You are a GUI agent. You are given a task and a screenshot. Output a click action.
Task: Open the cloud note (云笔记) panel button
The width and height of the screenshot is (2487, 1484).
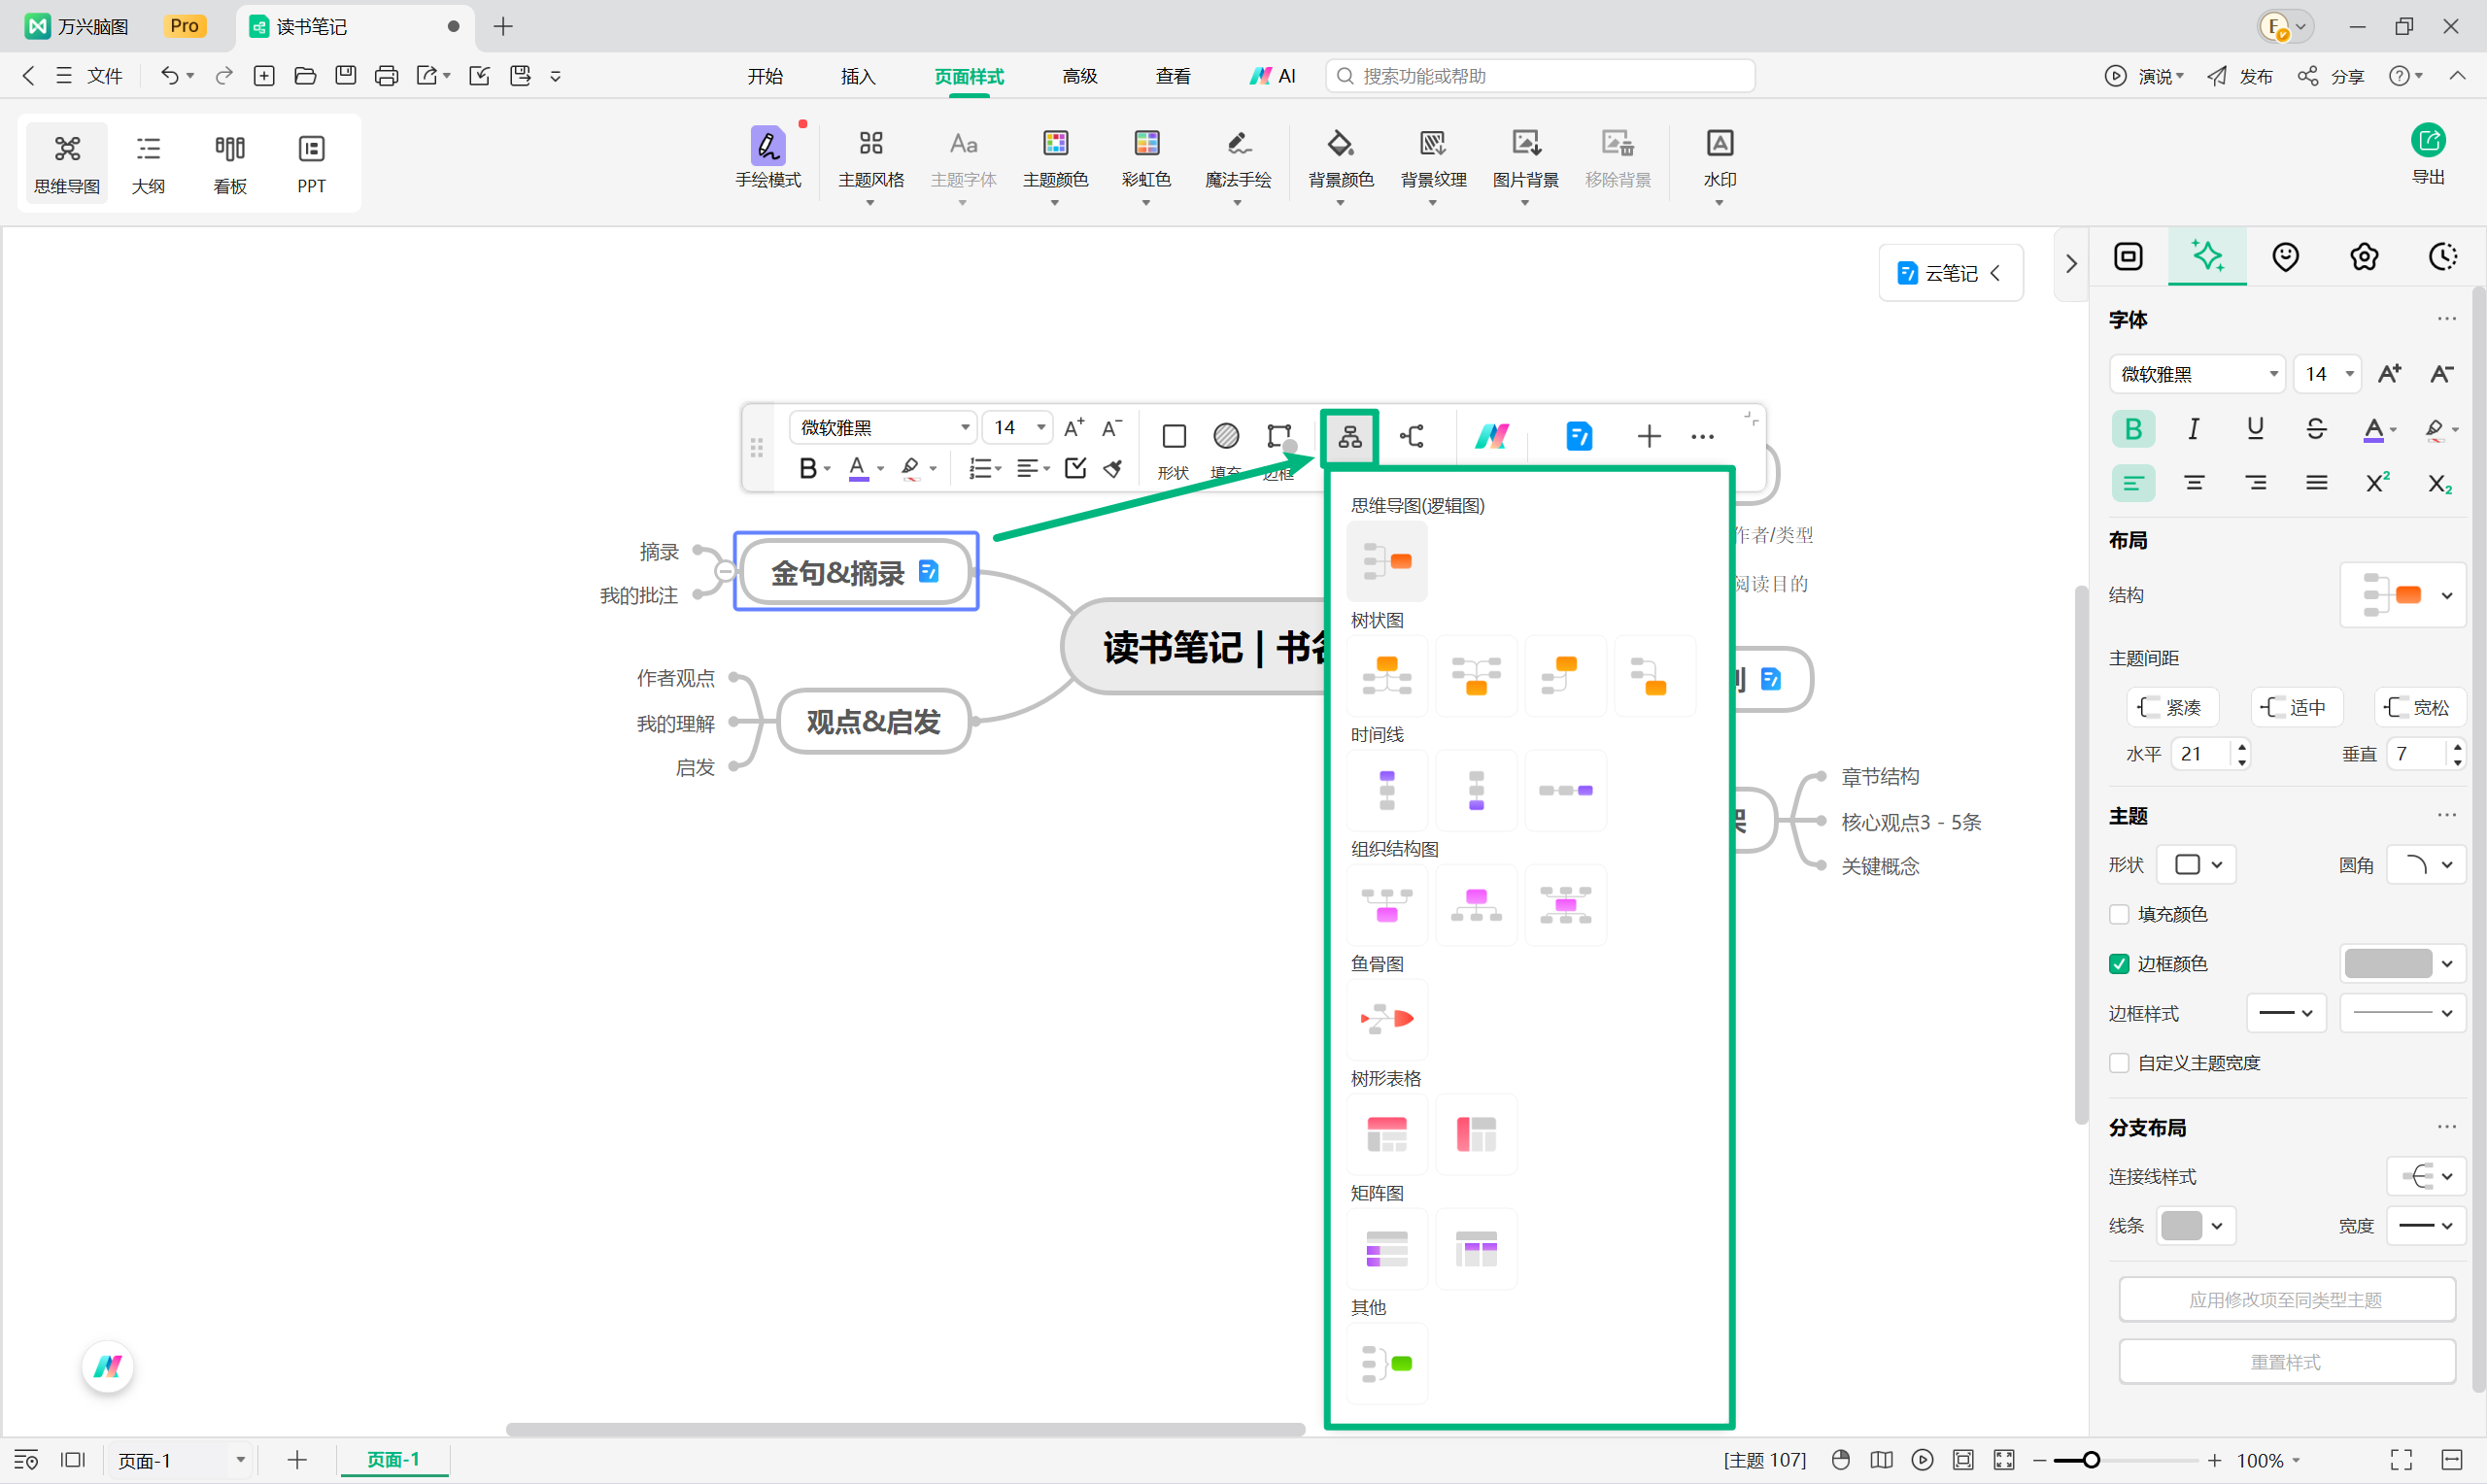(1950, 273)
